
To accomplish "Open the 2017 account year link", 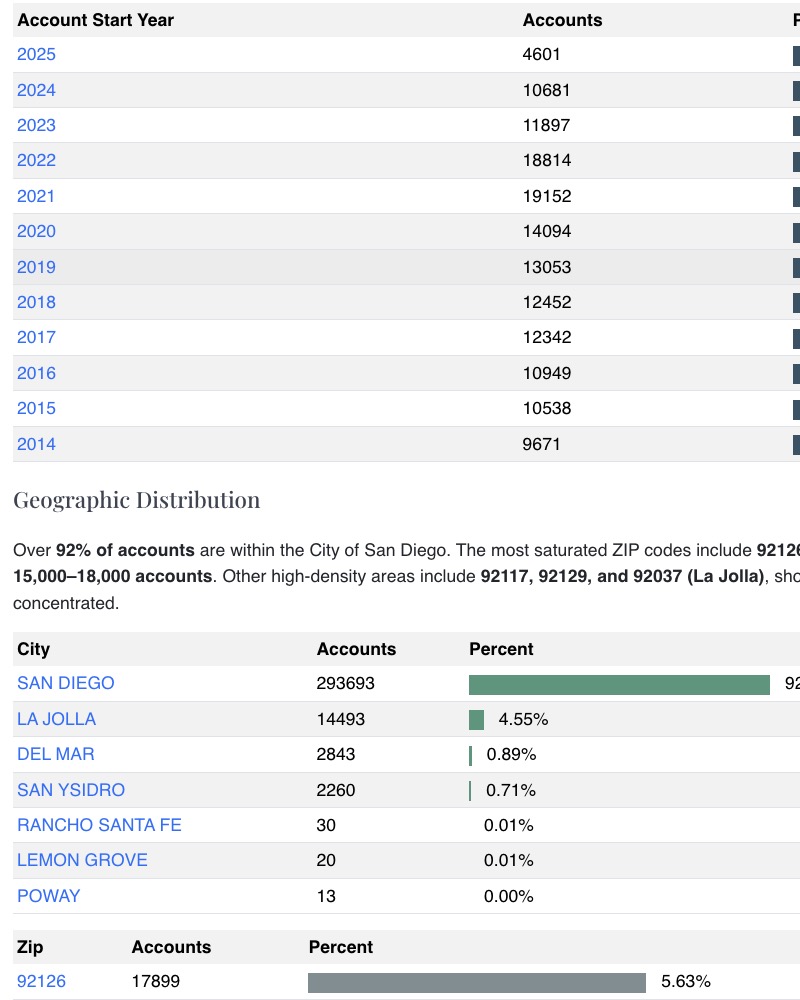I will pos(36,338).
